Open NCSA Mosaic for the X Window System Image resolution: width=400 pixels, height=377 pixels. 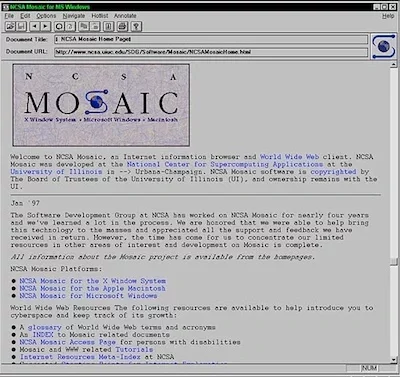click(x=92, y=281)
